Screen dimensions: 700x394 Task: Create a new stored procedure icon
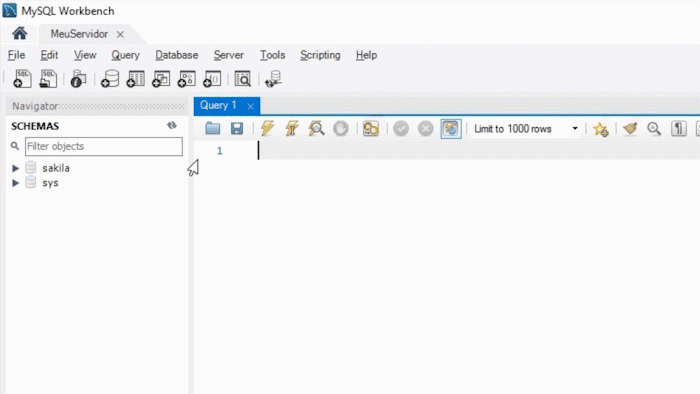pyautogui.click(x=187, y=79)
